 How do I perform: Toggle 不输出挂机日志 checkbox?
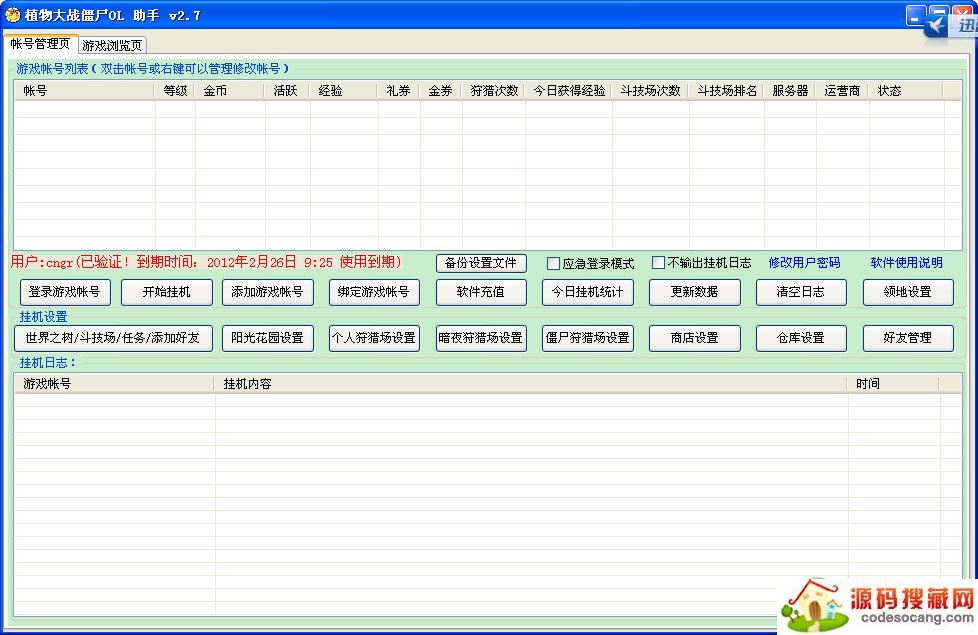pyautogui.click(x=658, y=263)
